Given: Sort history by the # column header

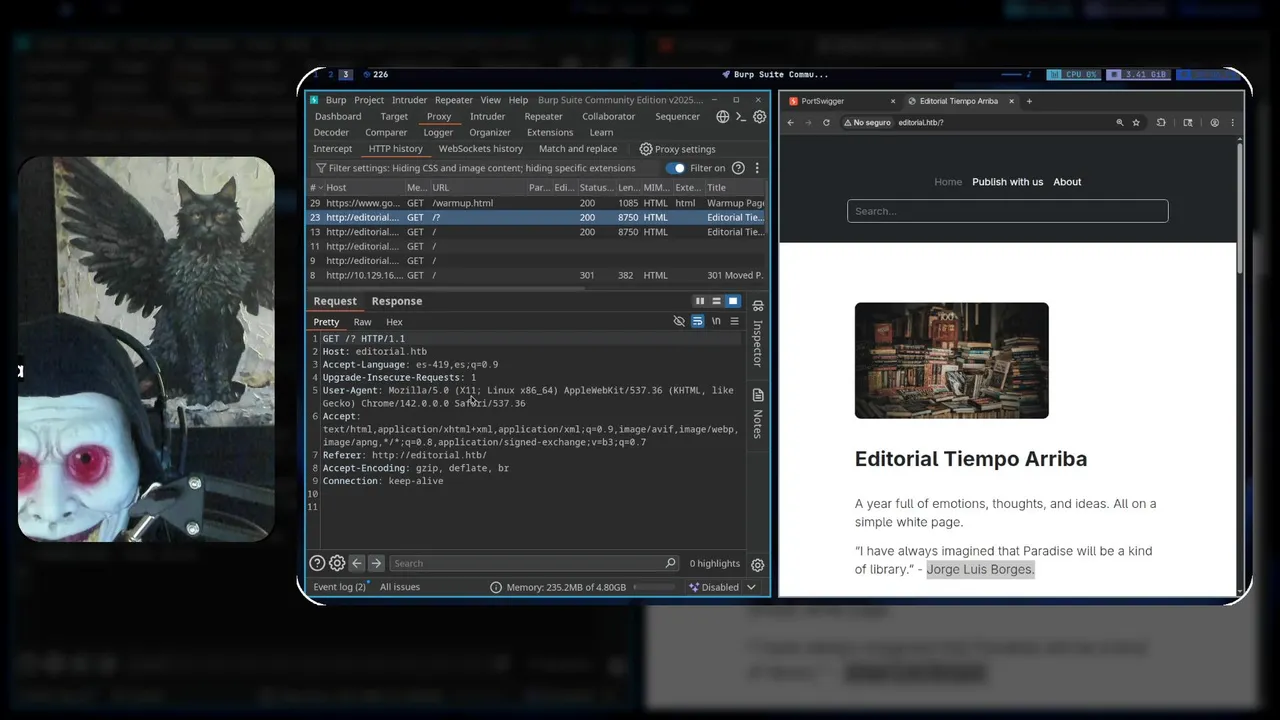Looking at the screenshot, I should (x=315, y=188).
